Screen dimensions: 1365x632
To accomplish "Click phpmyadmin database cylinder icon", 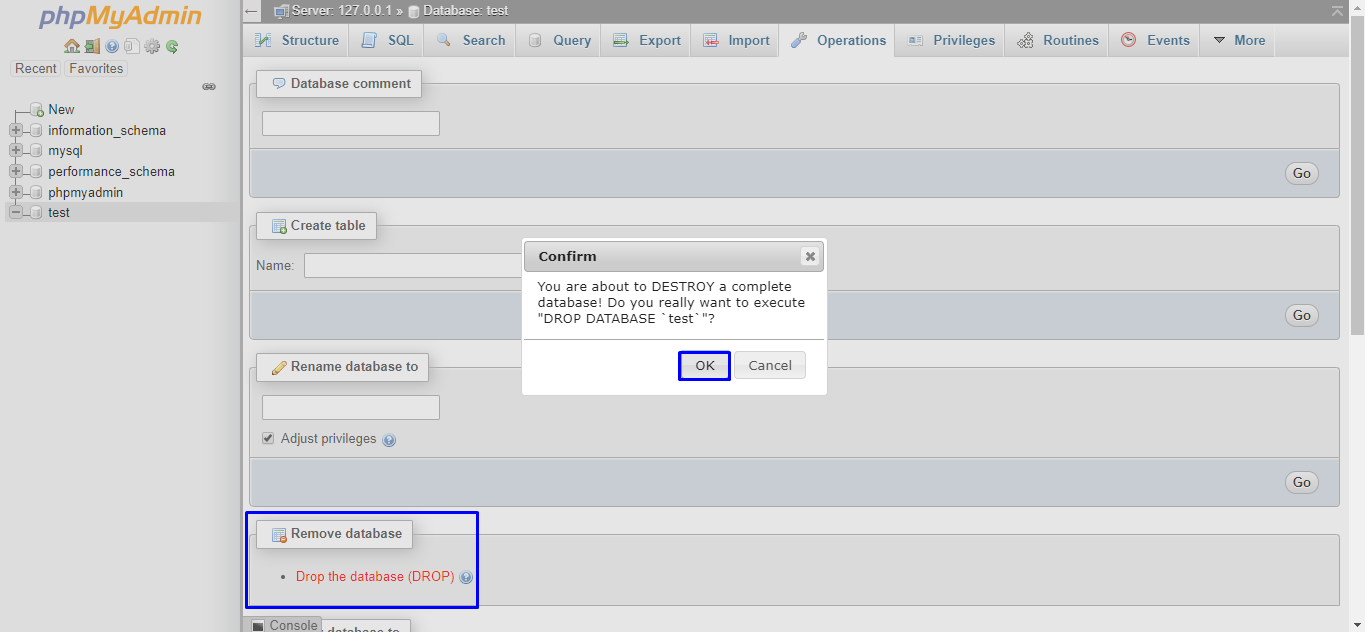I will coord(37,193).
